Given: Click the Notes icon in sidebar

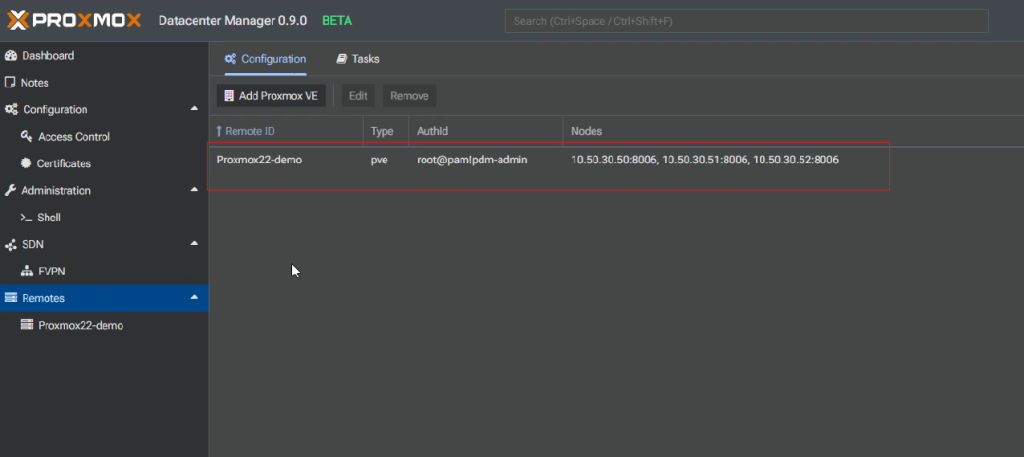Looking at the screenshot, I should tap(12, 83).
